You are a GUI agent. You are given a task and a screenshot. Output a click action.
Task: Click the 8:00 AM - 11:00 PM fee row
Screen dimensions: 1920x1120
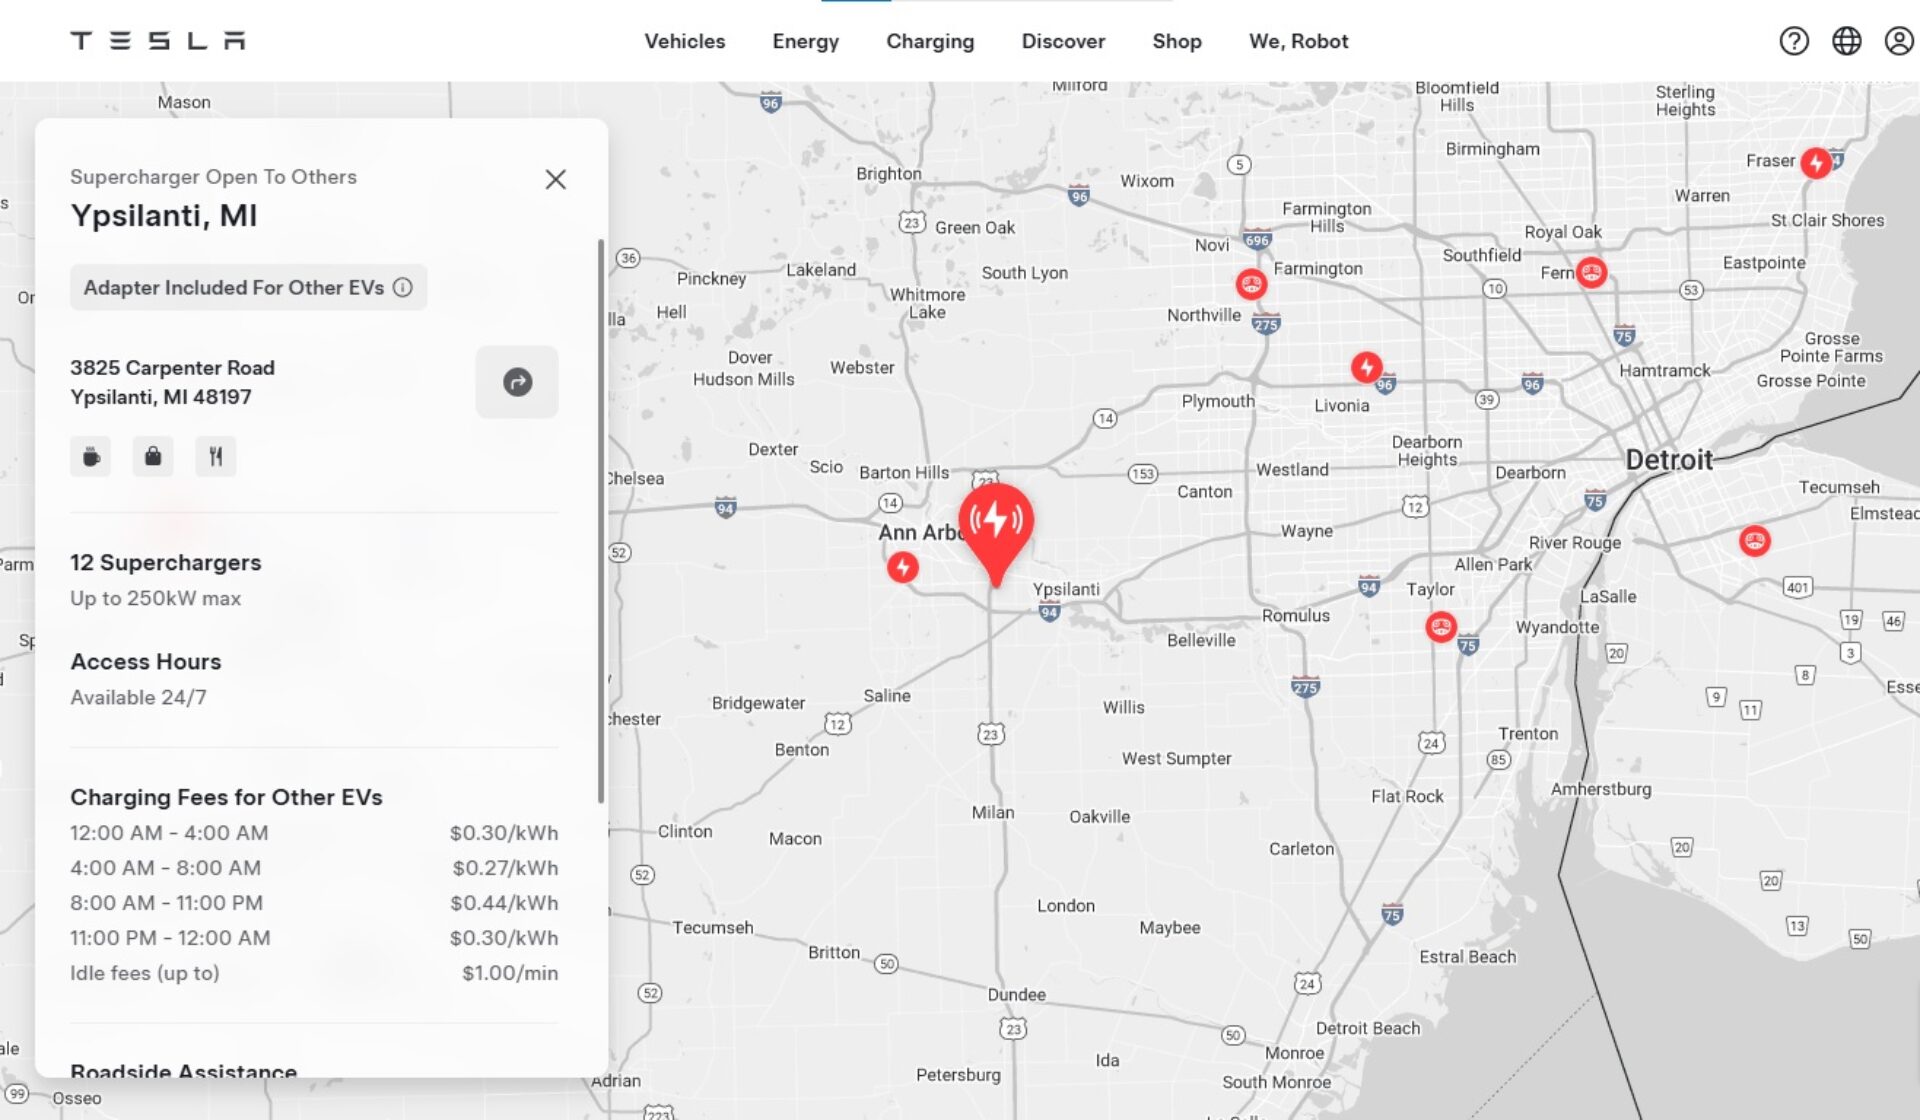coord(314,903)
